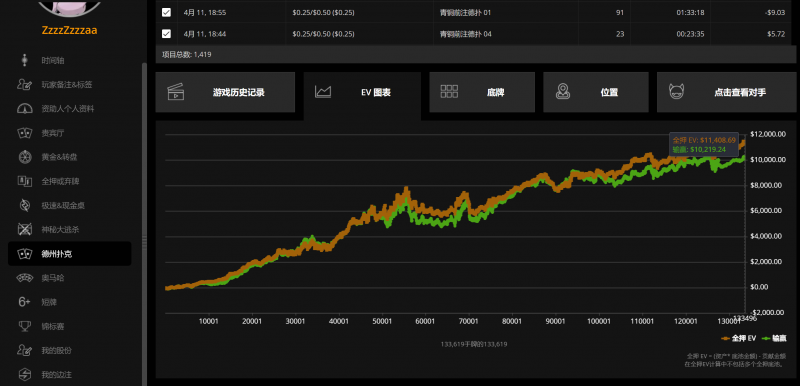Click the 德州扑克 cards icon
Screen dimensions: 800x386
pos(24,254)
